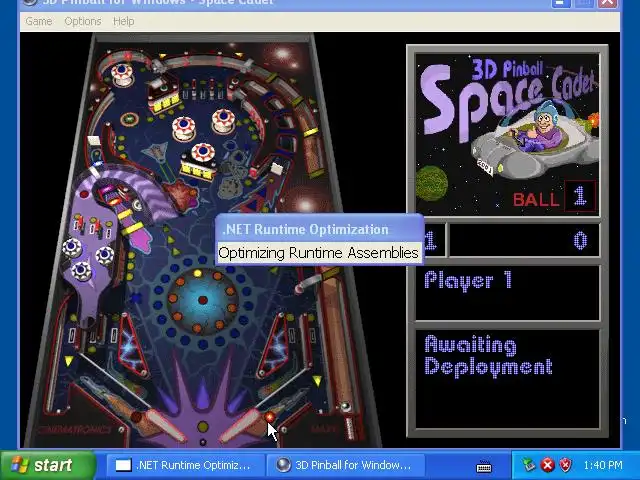Minimize the 3D Pinball window
640x480 pixels.
pos(561,2)
